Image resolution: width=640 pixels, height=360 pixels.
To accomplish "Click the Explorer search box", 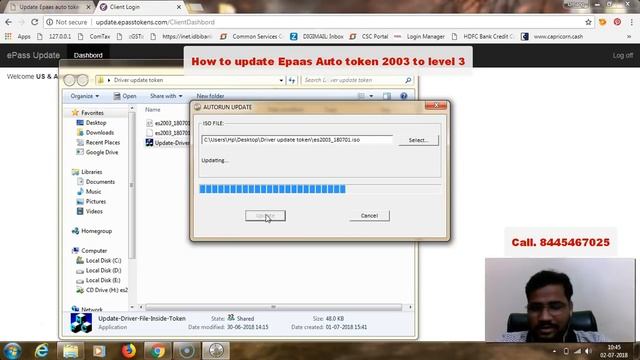I will click(357, 80).
